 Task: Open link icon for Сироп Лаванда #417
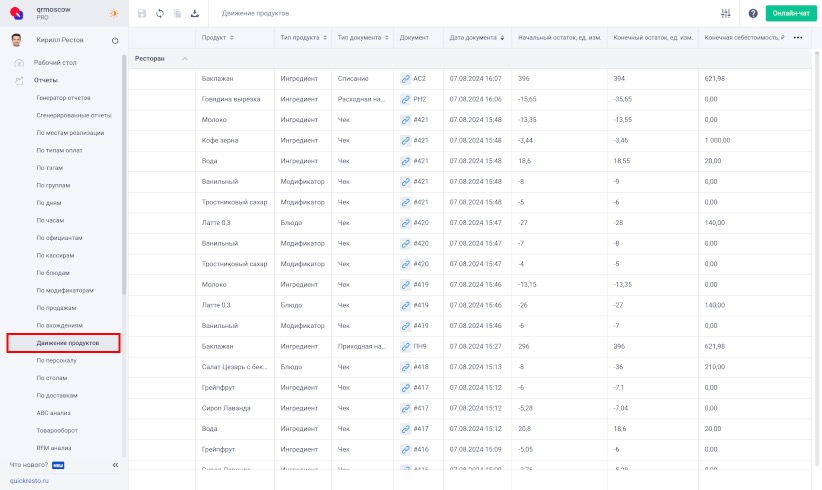(x=405, y=408)
